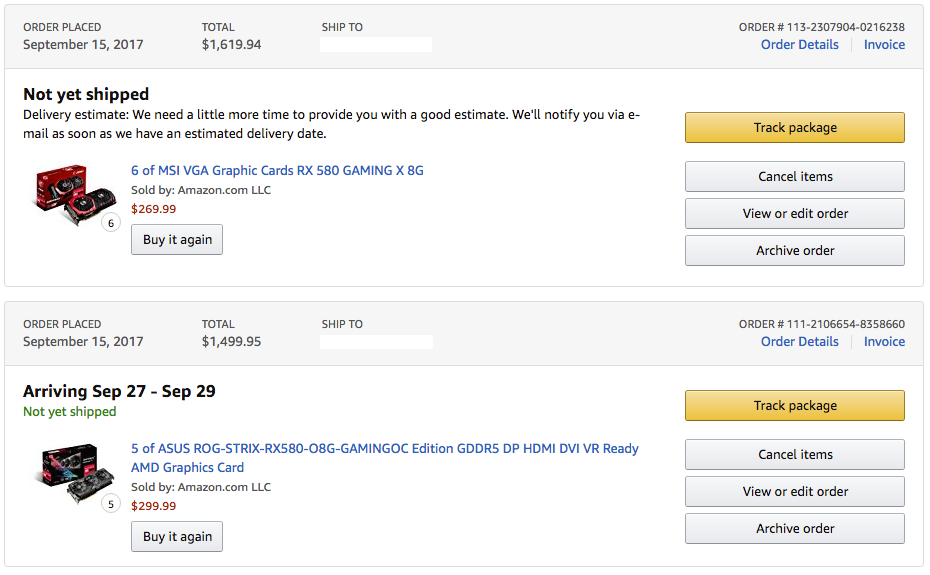The width and height of the screenshot is (930, 575).
Task: Open Order Details for order 113-2307904-0216238
Action: click(800, 45)
